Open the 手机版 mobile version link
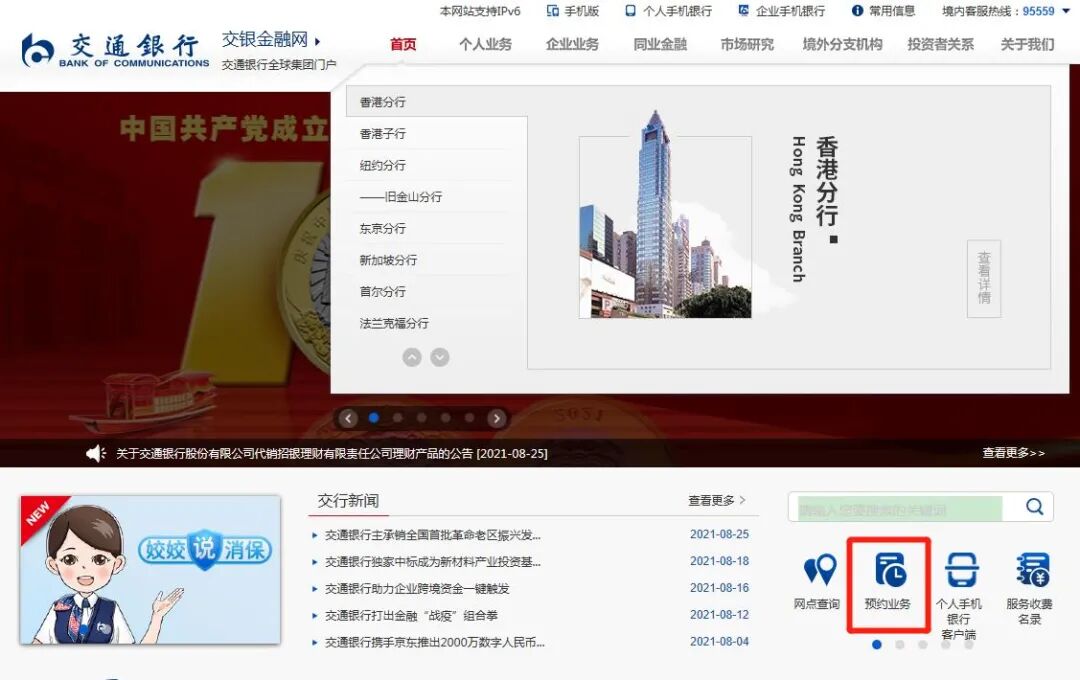1080x680 pixels. [x=572, y=11]
